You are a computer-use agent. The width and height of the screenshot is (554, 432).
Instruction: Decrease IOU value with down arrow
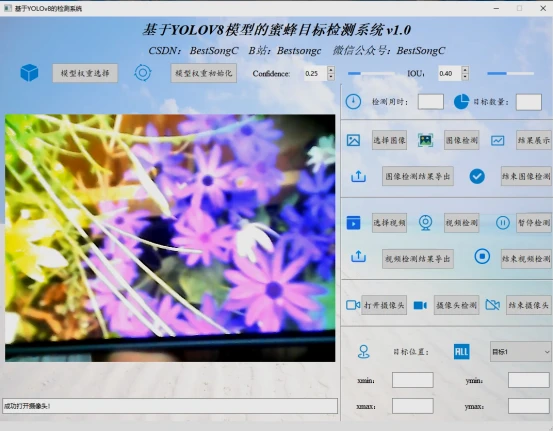click(465, 77)
